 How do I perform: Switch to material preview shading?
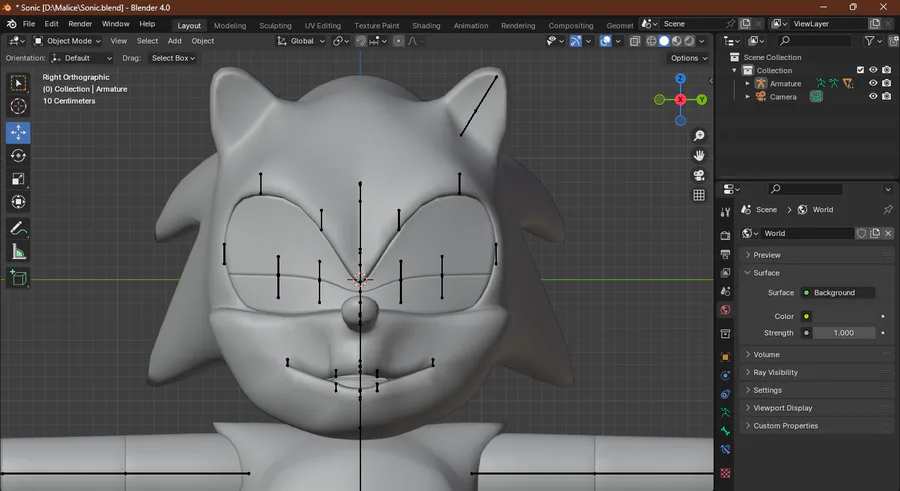click(677, 41)
